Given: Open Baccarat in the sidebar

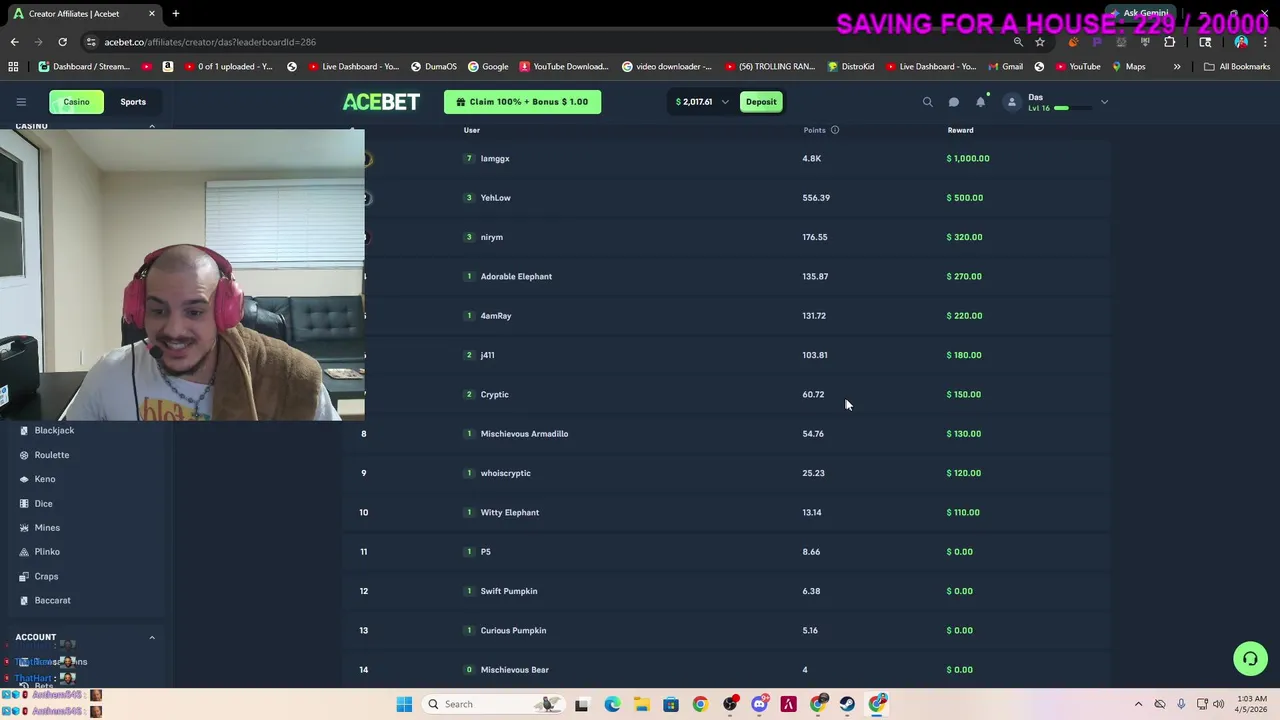Looking at the screenshot, I should coord(52,600).
